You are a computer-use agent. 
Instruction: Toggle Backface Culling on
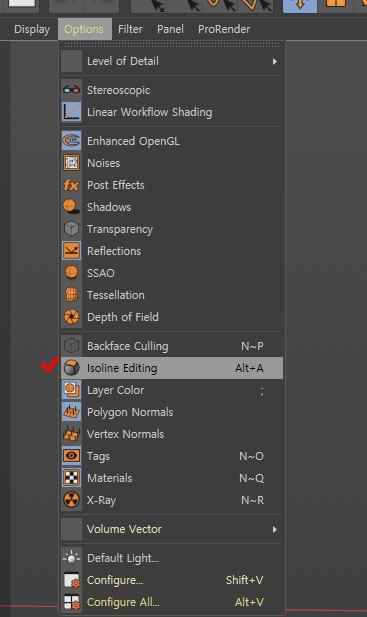click(x=172, y=346)
